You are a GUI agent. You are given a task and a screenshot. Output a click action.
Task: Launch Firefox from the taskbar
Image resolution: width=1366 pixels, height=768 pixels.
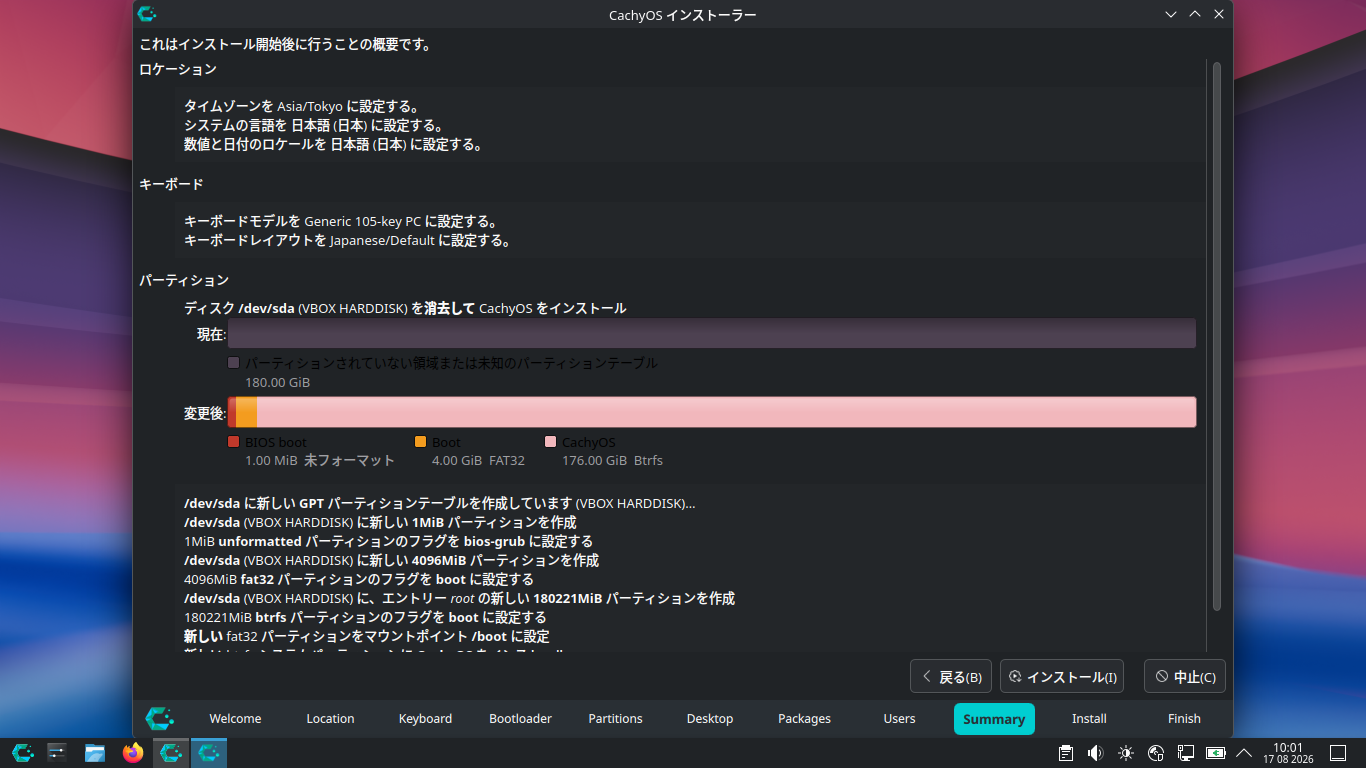133,753
